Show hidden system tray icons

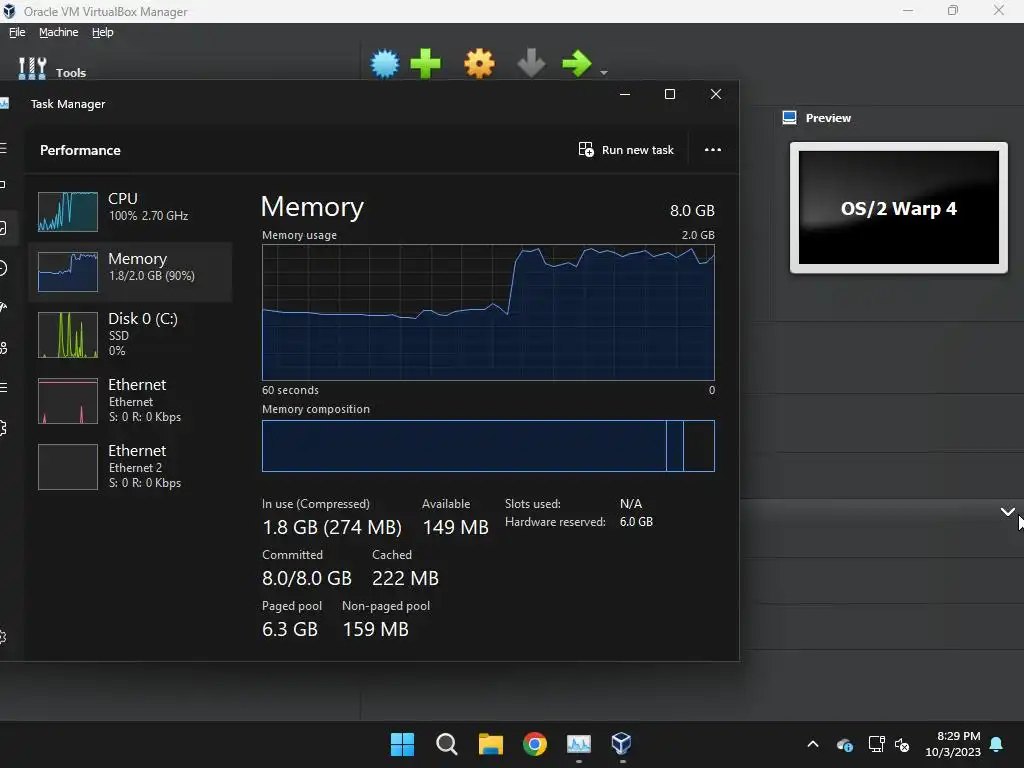[813, 744]
